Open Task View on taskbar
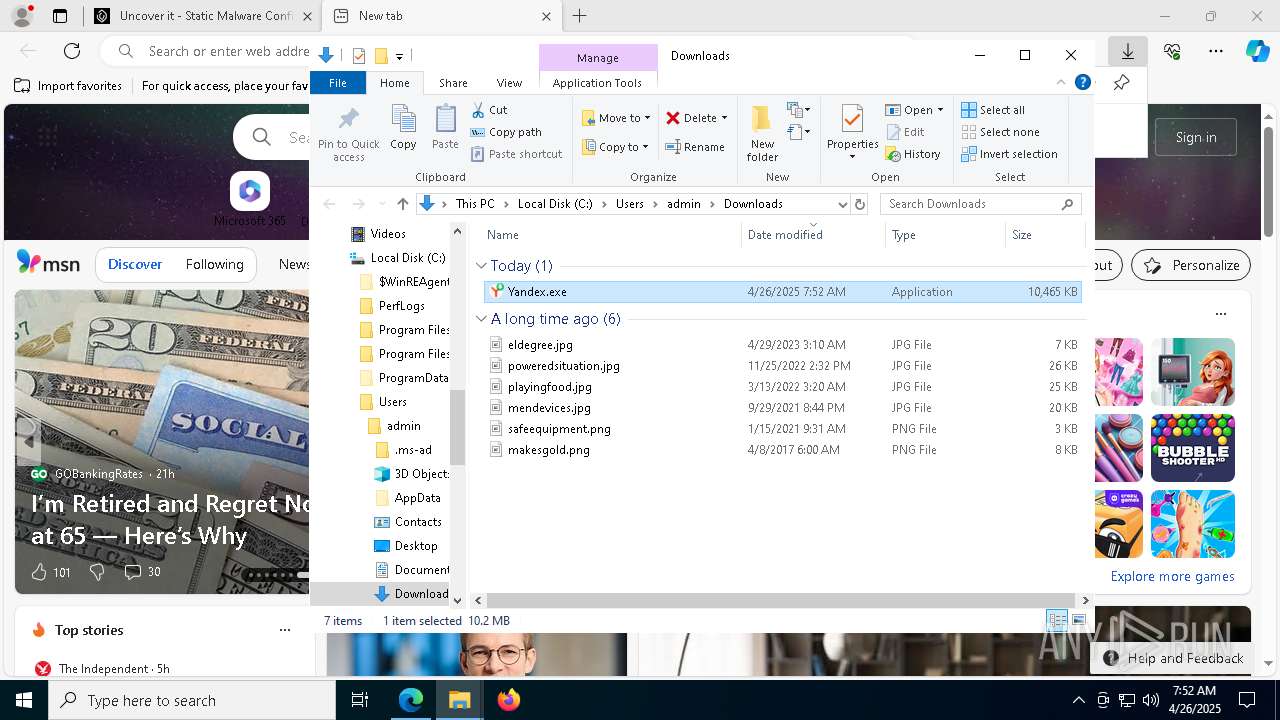The height and width of the screenshot is (720, 1280). pyautogui.click(x=360, y=700)
